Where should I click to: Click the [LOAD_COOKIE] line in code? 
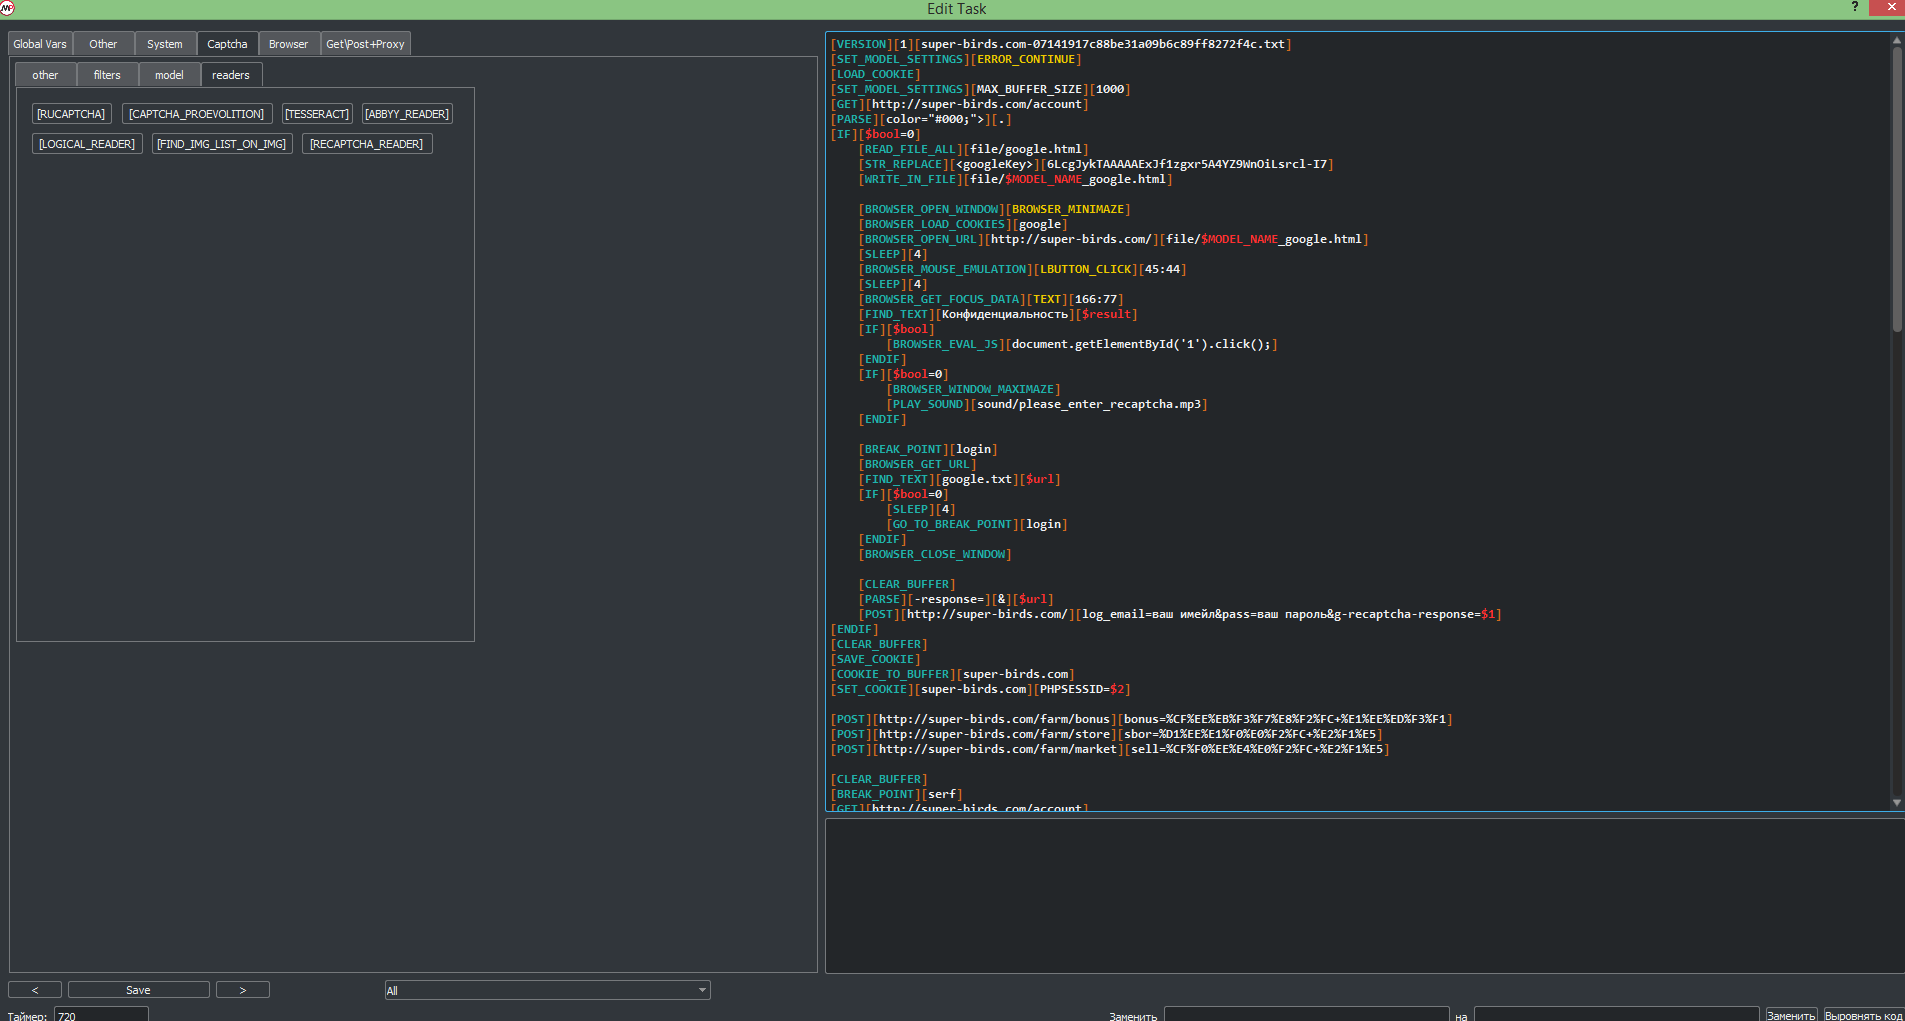click(876, 74)
